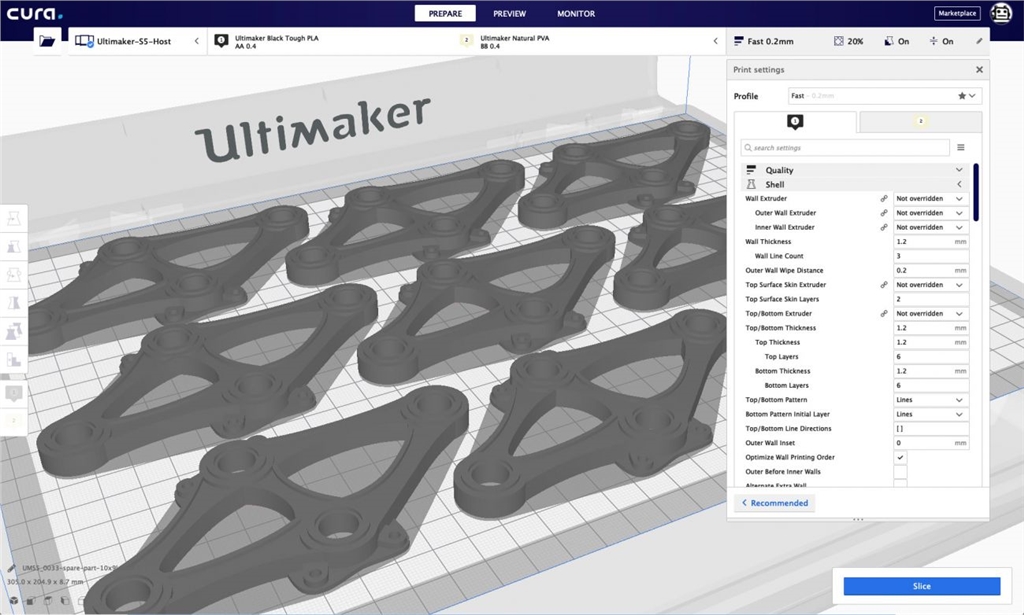Click the Slice button
This screenshot has width=1024, height=615.
click(921, 587)
